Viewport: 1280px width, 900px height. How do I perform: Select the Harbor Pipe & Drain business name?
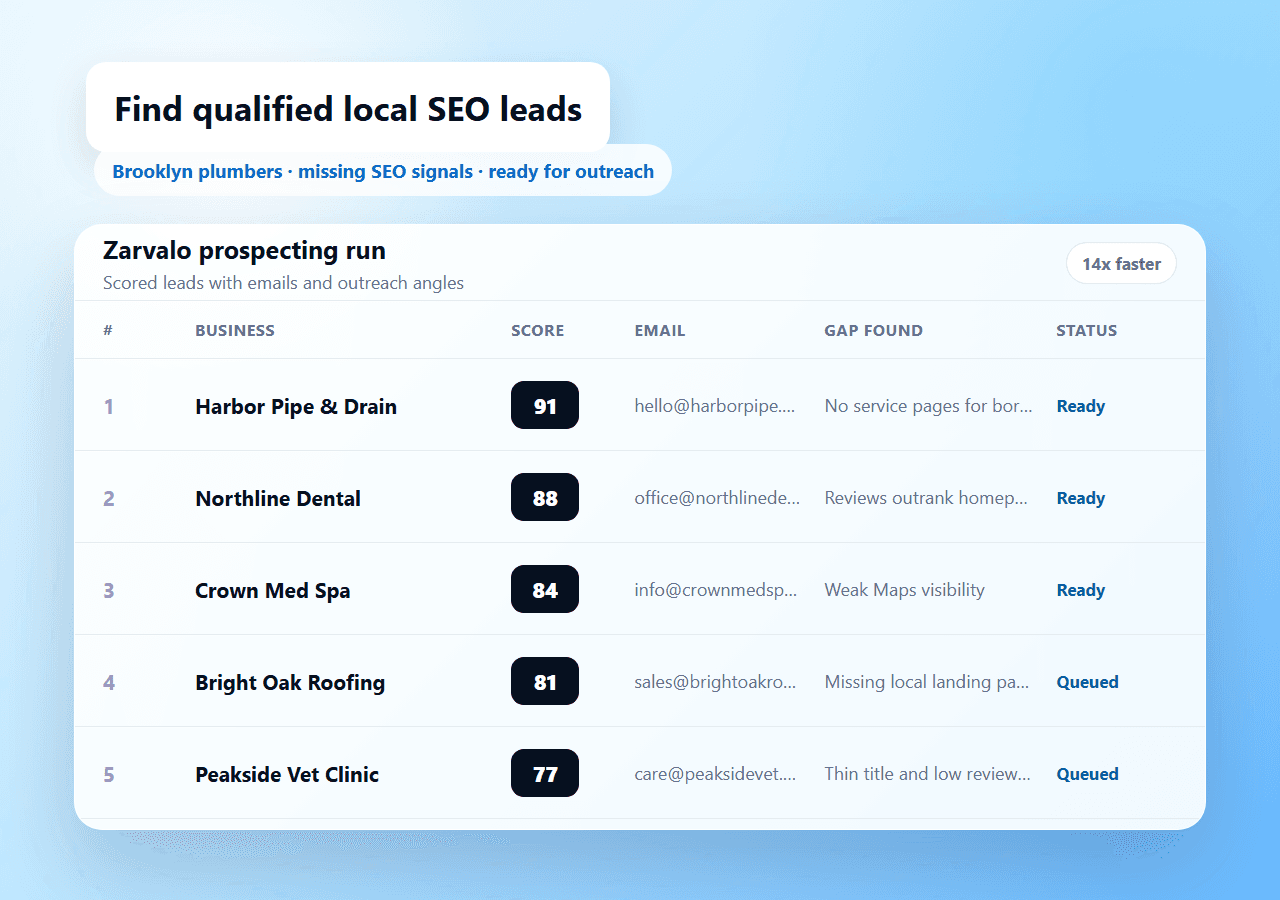tap(296, 407)
